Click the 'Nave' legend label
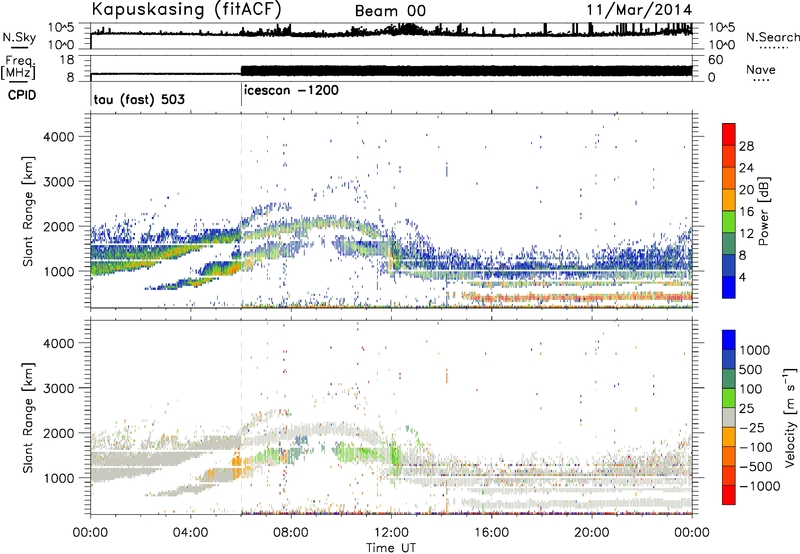Viewport: 800px width, 554px height. (761, 69)
